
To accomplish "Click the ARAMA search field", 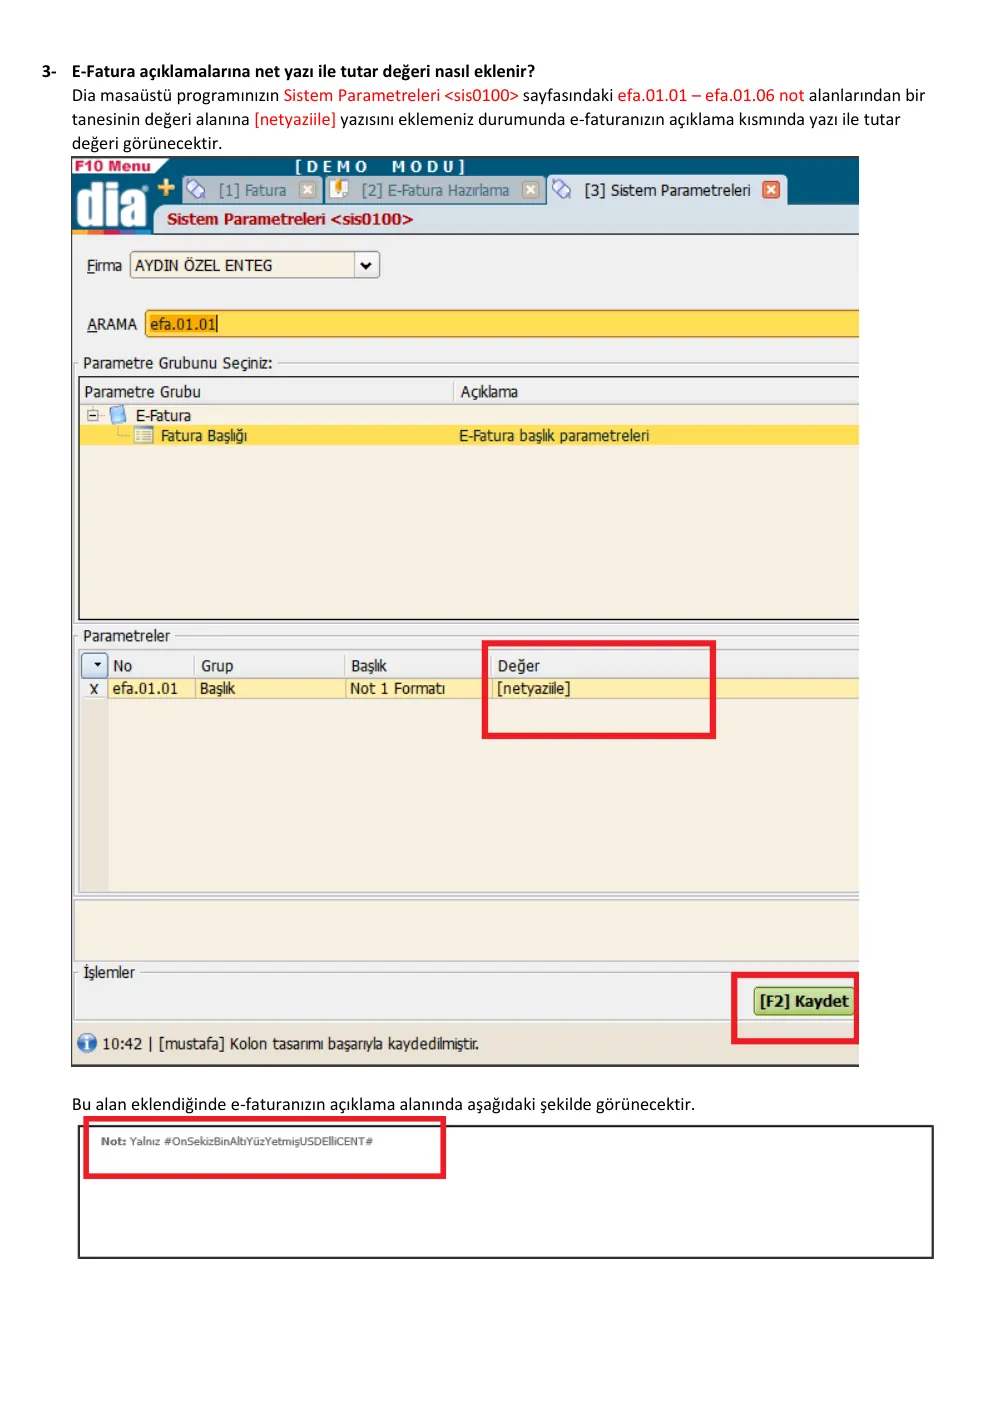I will click(502, 324).
